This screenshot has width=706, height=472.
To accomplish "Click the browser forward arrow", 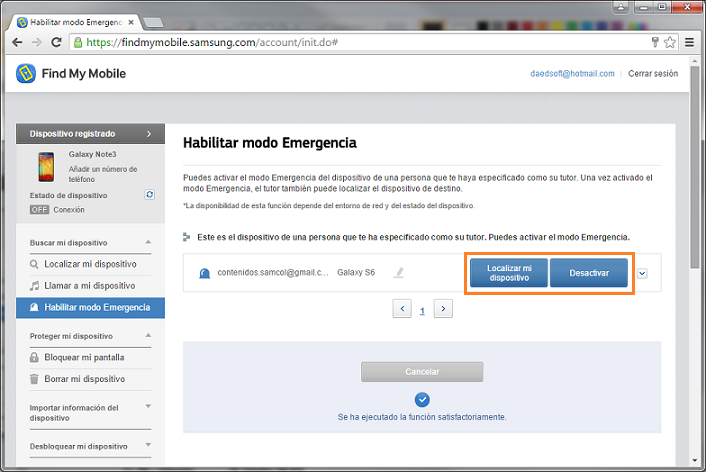I will coord(36,42).
